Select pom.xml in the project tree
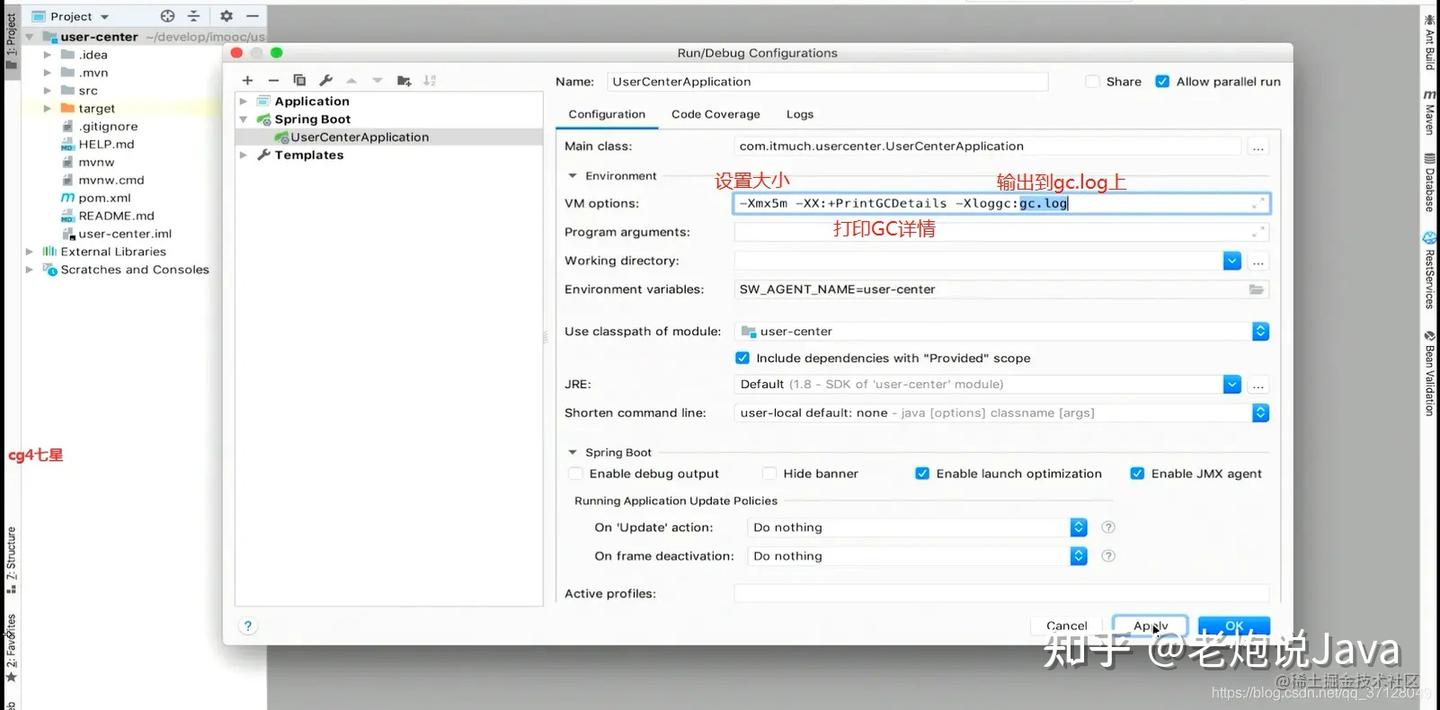 coord(104,198)
